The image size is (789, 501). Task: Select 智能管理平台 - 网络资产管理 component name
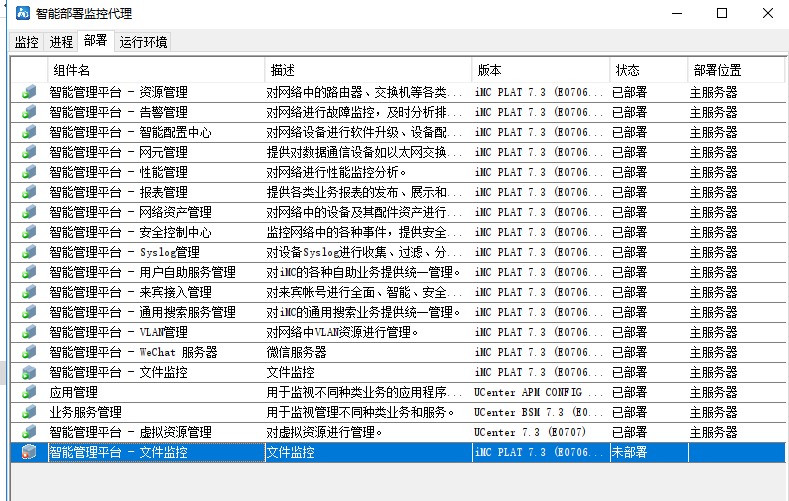pyautogui.click(x=130, y=212)
